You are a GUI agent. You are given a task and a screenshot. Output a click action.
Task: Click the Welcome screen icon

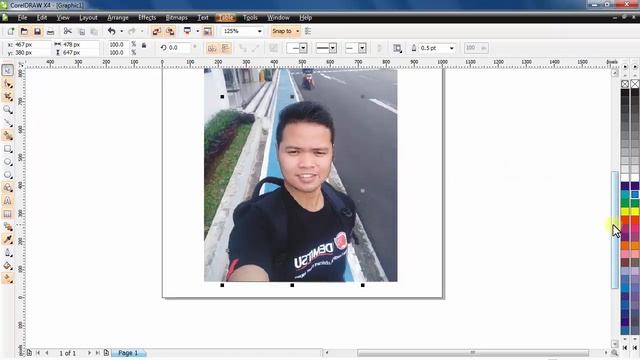coord(207,31)
